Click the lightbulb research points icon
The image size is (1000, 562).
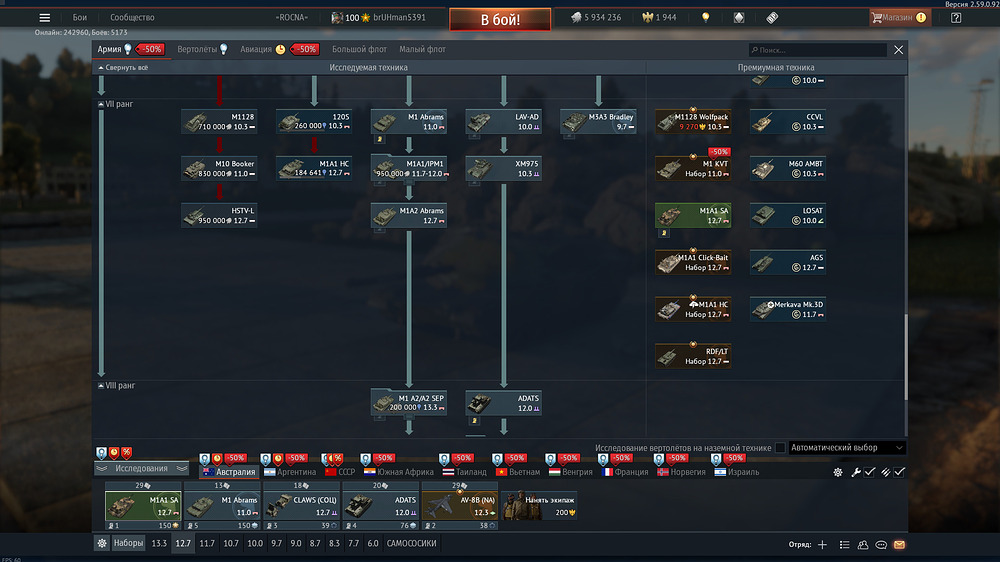click(x=705, y=18)
